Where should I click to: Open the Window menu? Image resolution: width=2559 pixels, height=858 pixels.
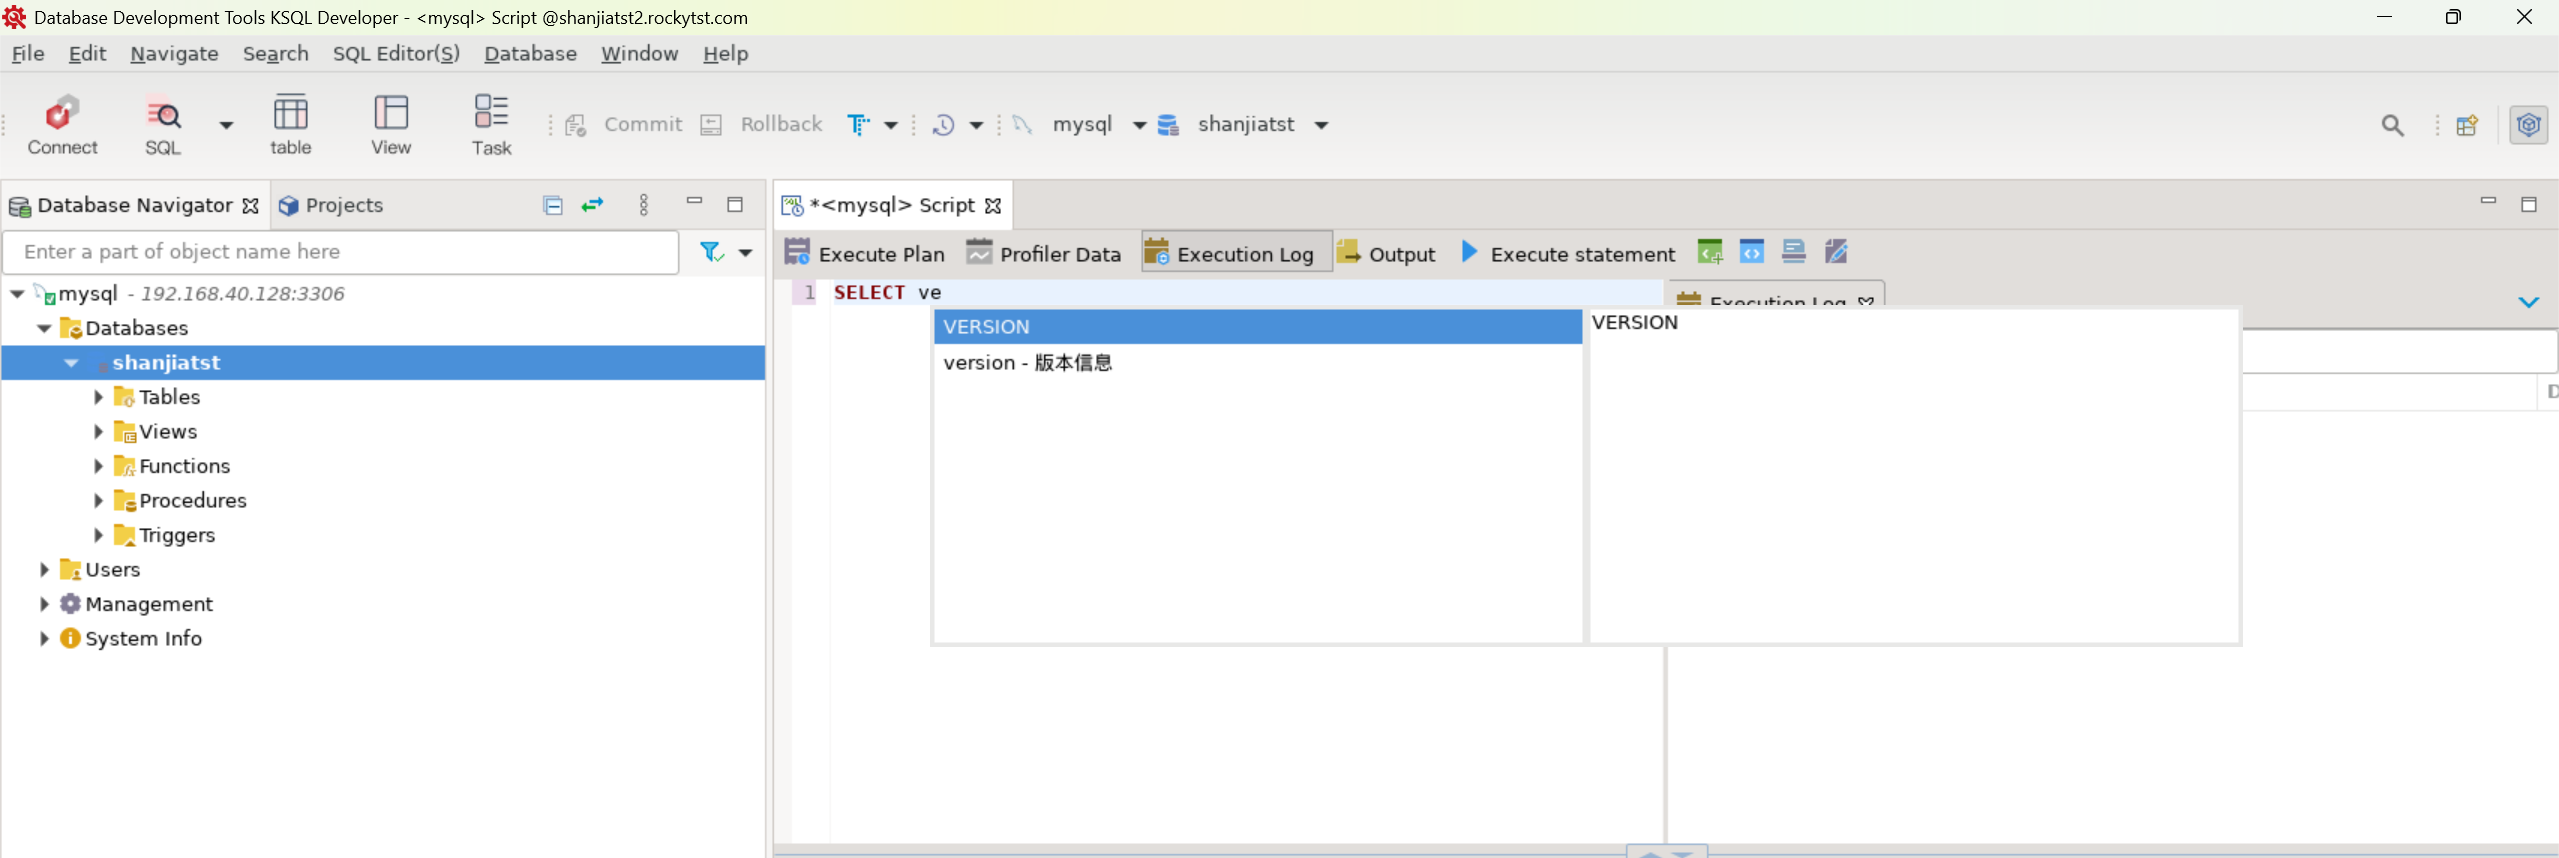point(639,54)
